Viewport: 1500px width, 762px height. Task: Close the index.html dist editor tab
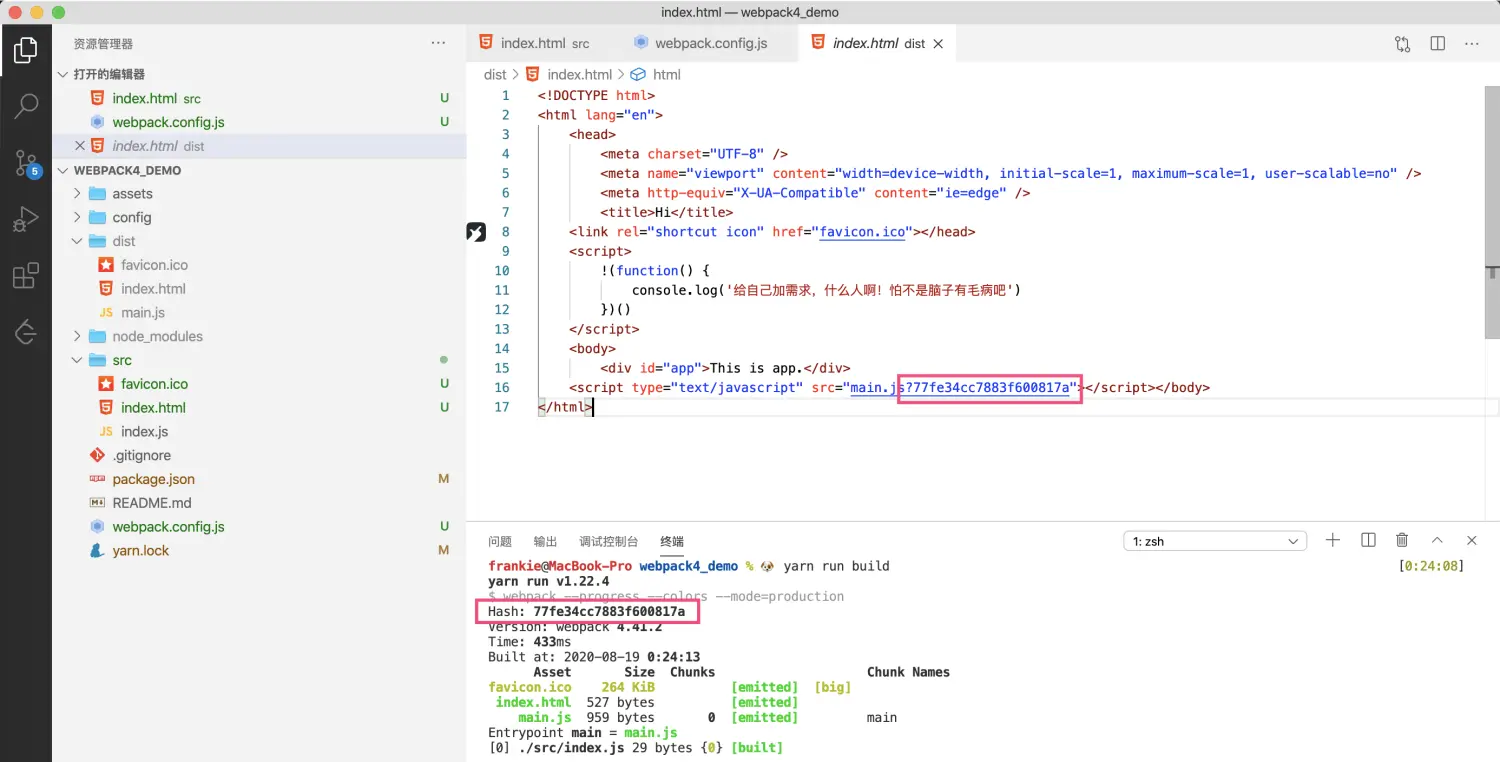pos(938,44)
